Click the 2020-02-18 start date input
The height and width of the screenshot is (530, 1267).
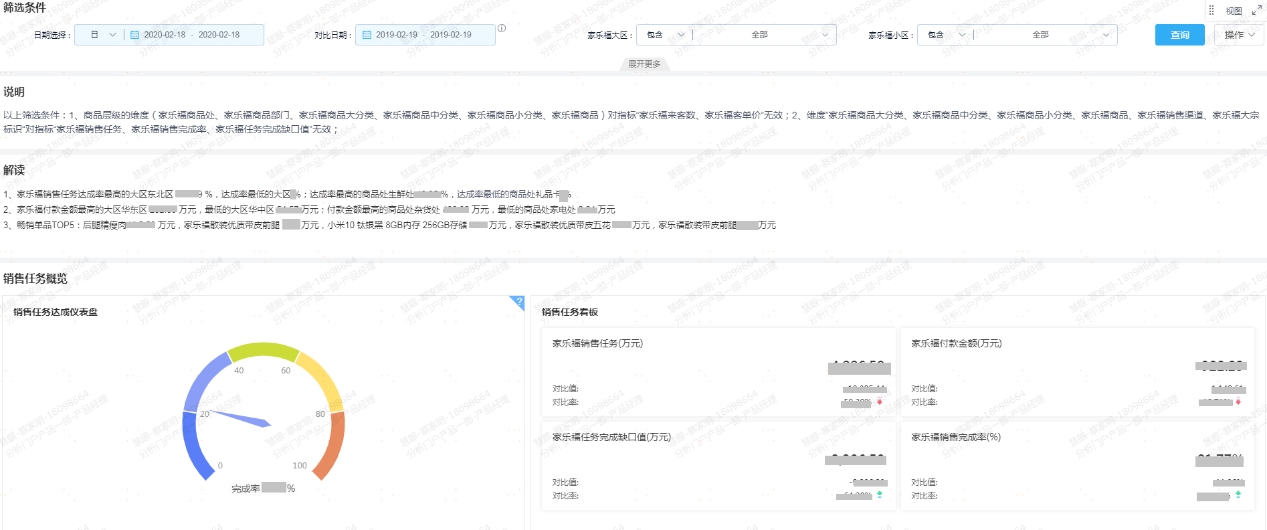[164, 35]
